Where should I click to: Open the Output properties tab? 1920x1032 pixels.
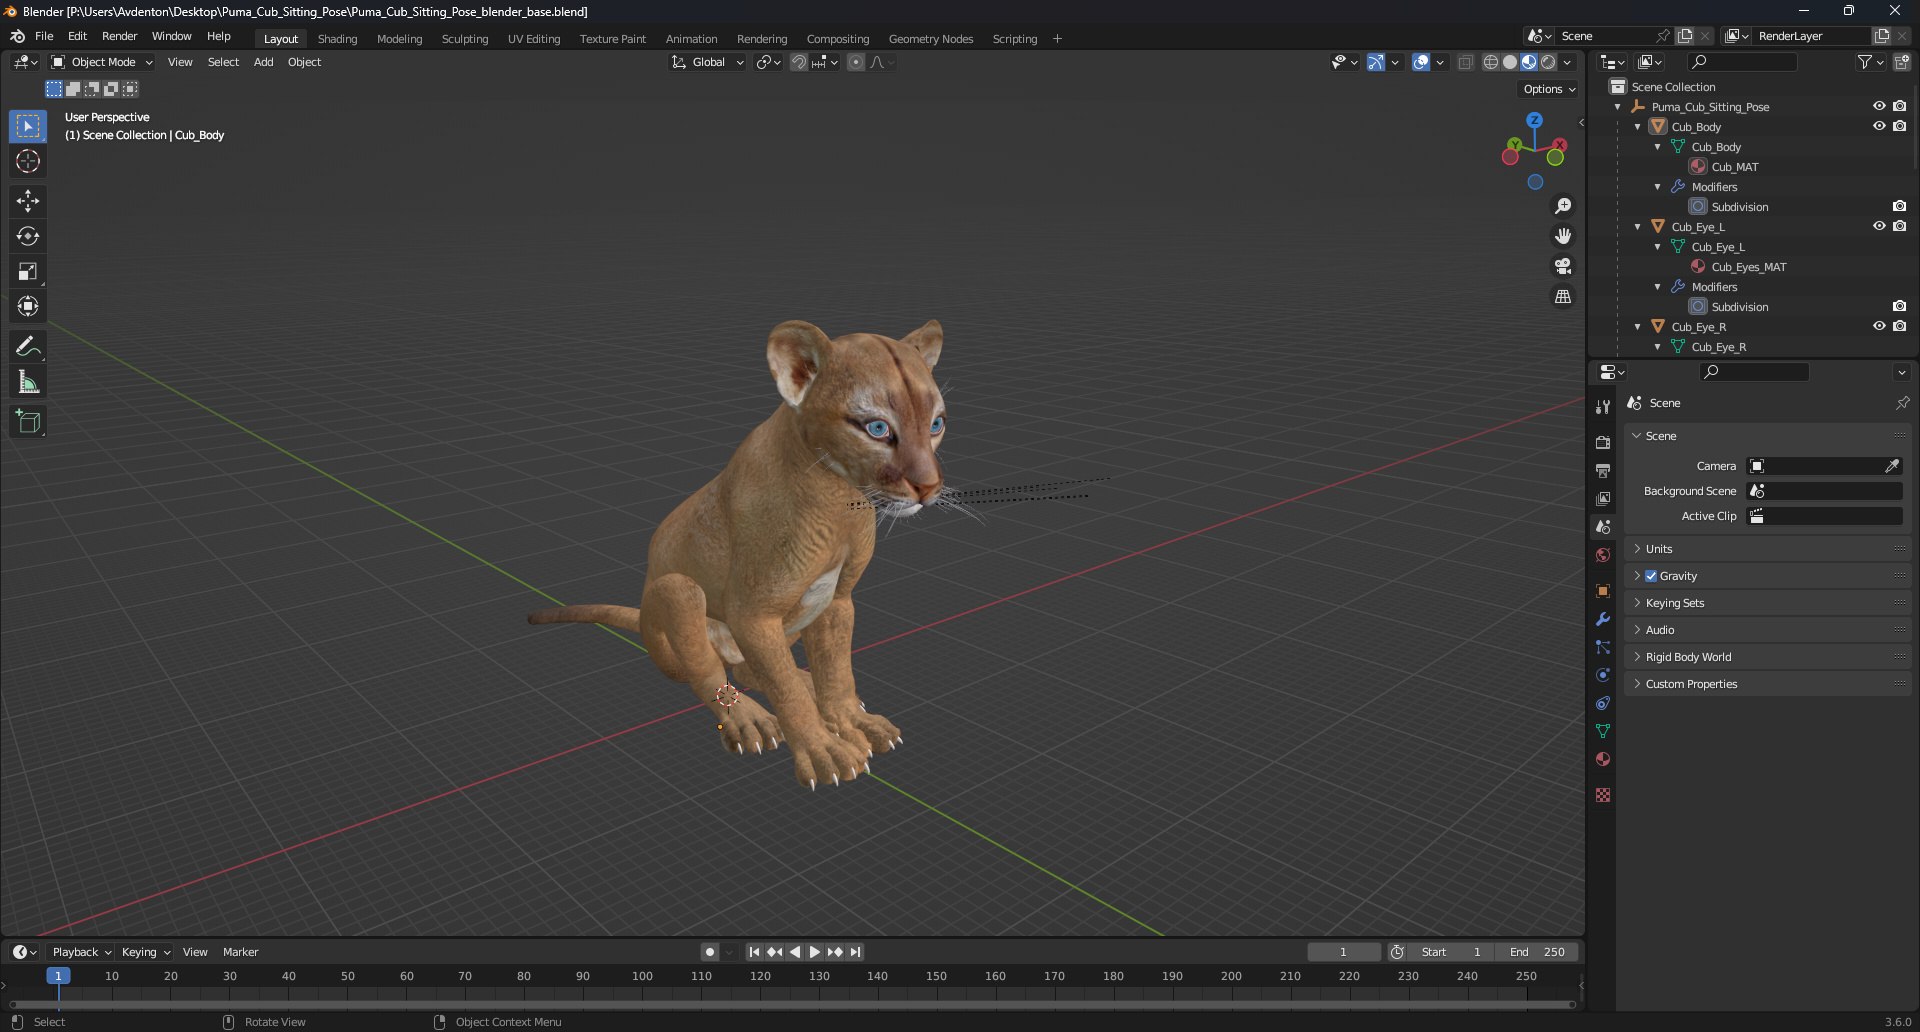click(1603, 470)
